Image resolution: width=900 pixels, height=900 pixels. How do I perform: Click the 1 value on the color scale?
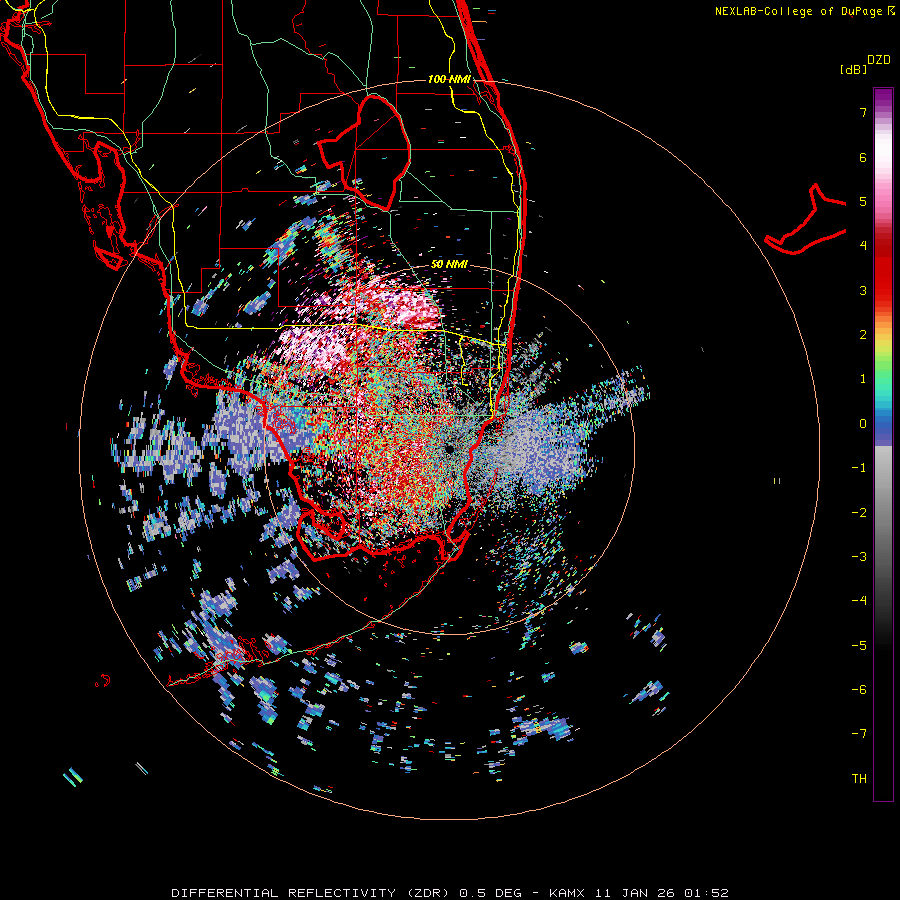click(x=863, y=379)
